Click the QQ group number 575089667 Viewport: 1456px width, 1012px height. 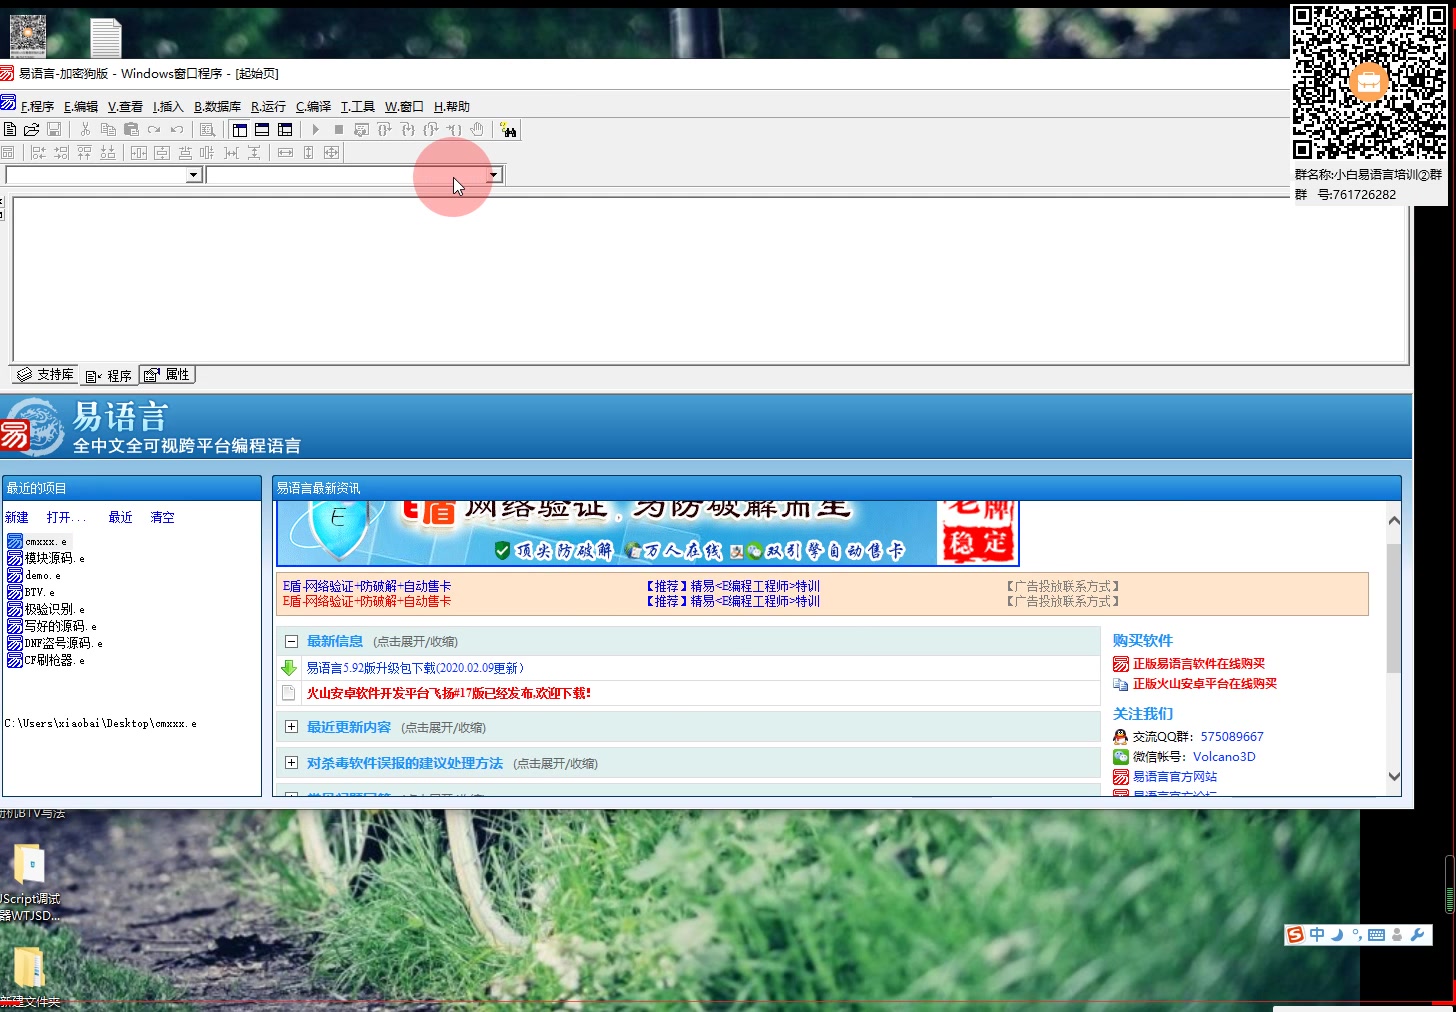[1232, 737]
